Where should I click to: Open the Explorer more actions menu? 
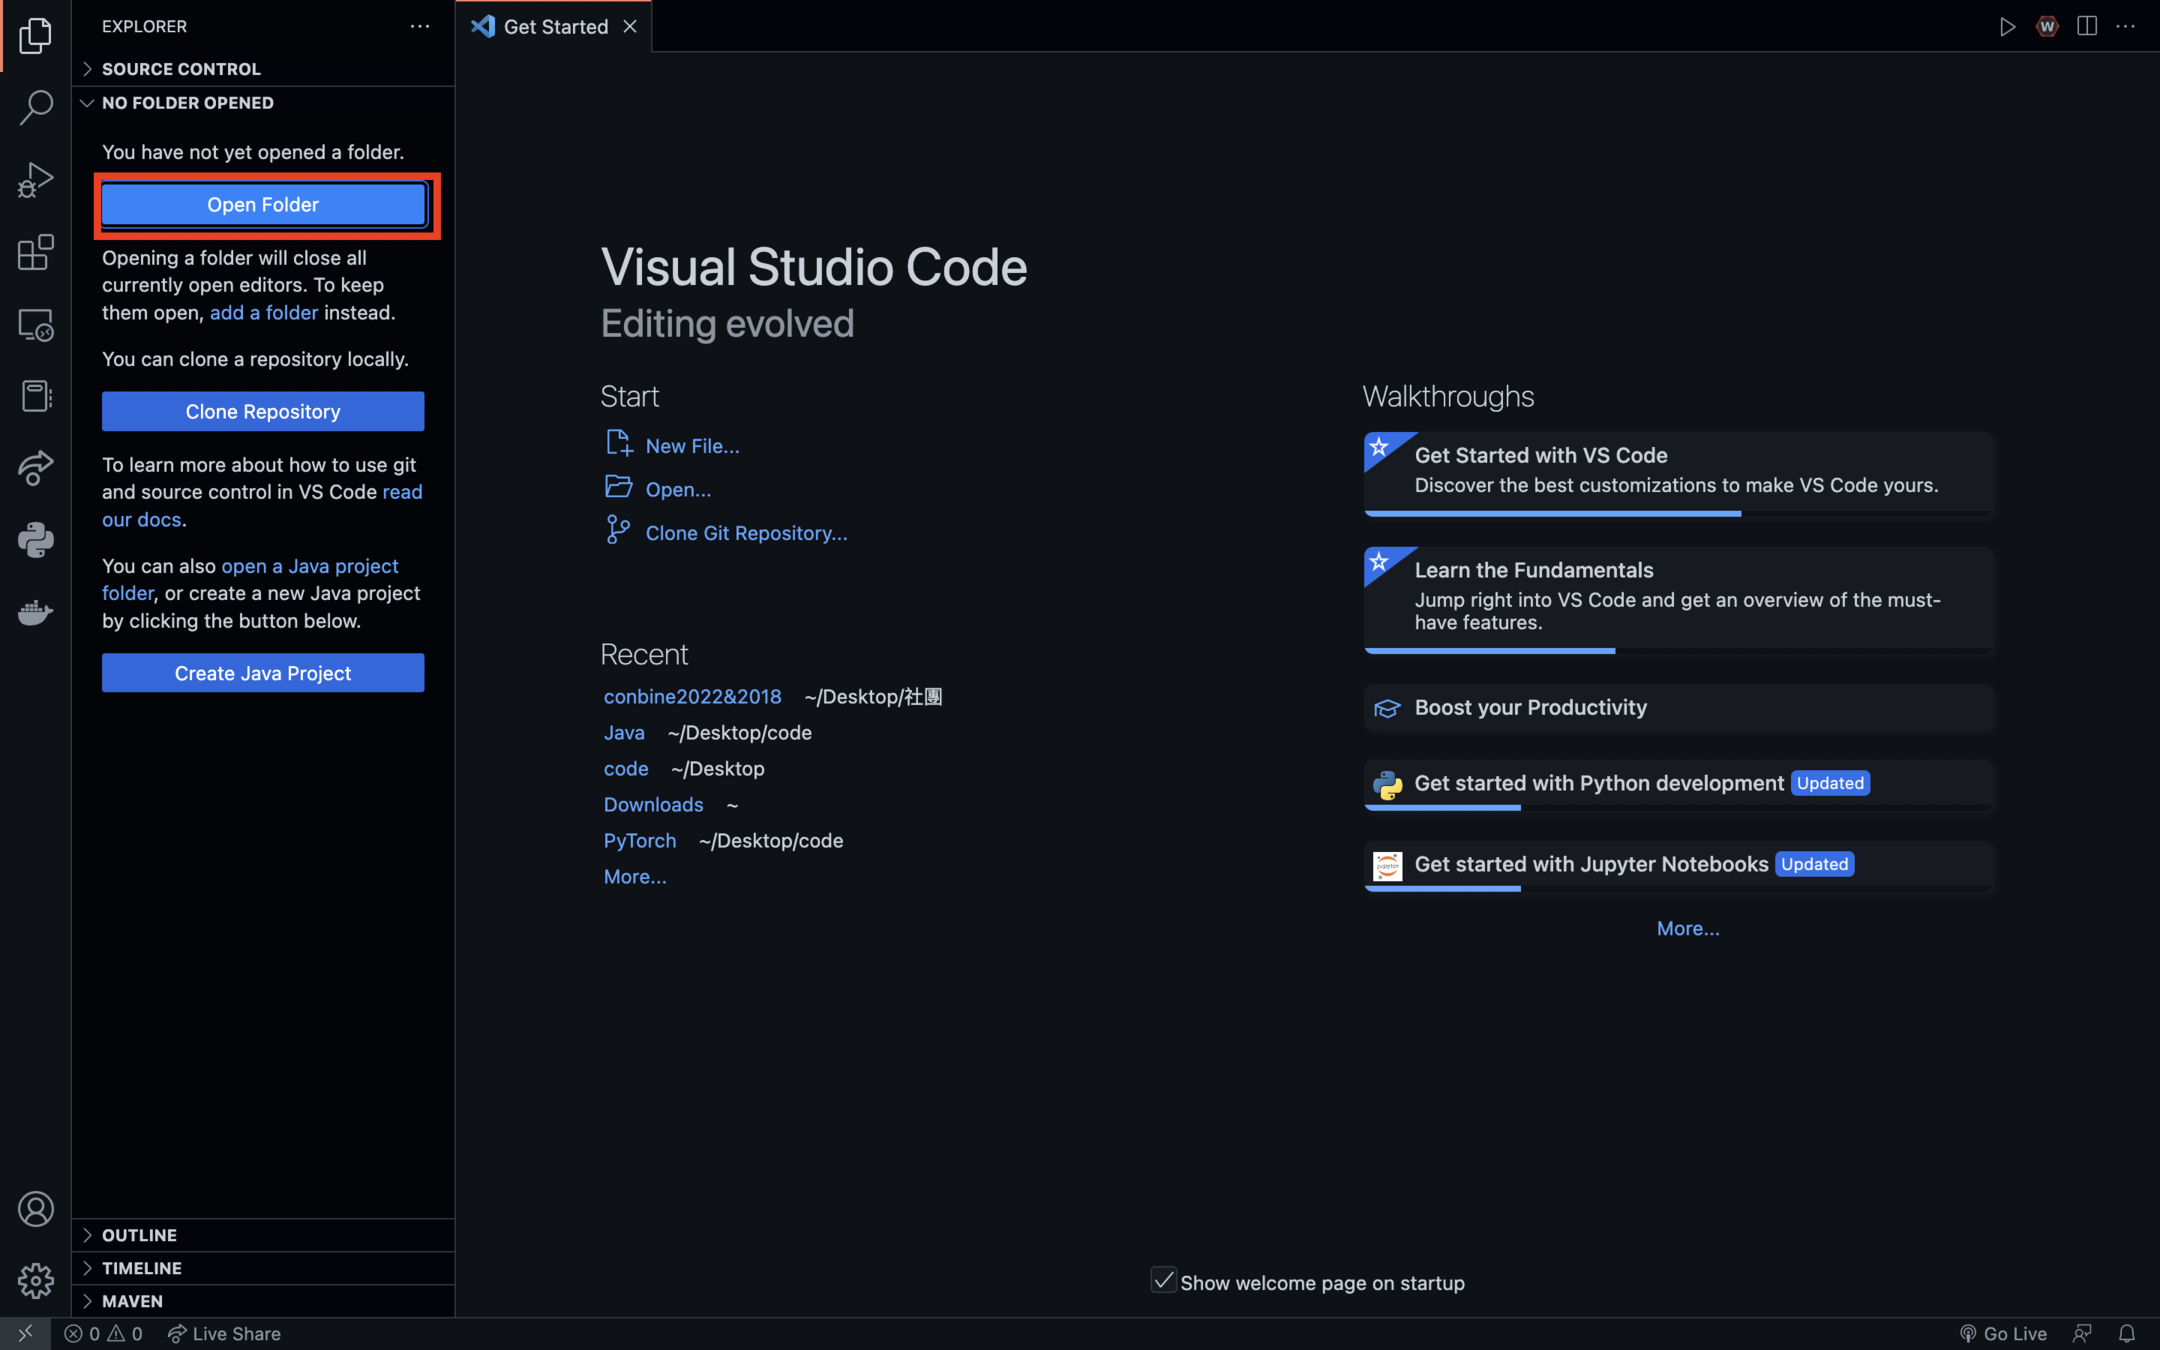[x=420, y=26]
